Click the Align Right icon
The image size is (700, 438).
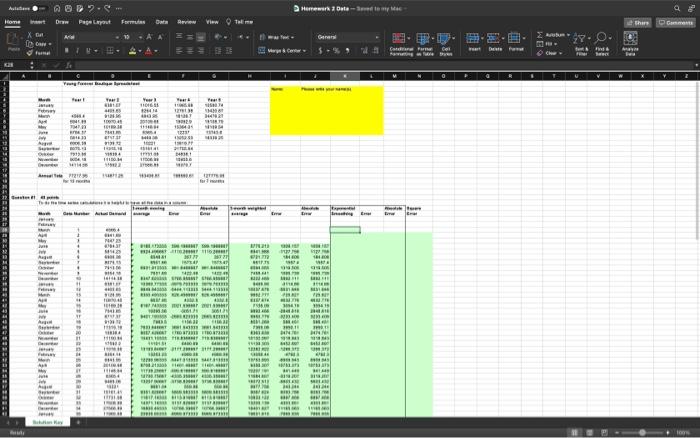(201, 51)
